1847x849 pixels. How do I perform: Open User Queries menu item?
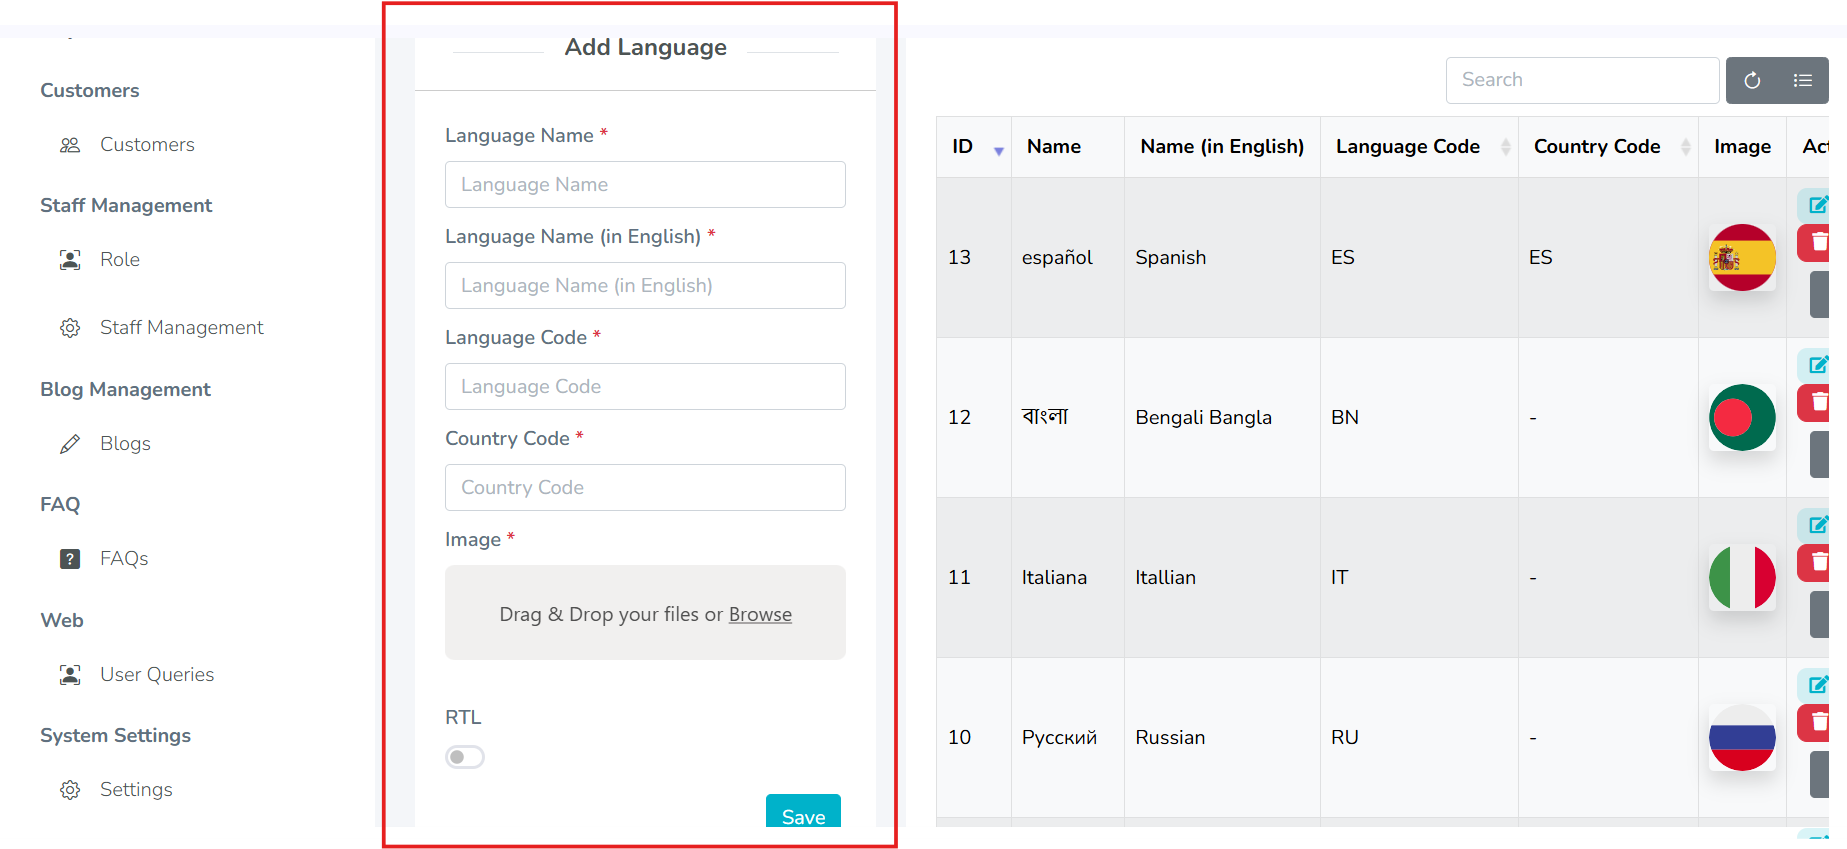(x=157, y=675)
